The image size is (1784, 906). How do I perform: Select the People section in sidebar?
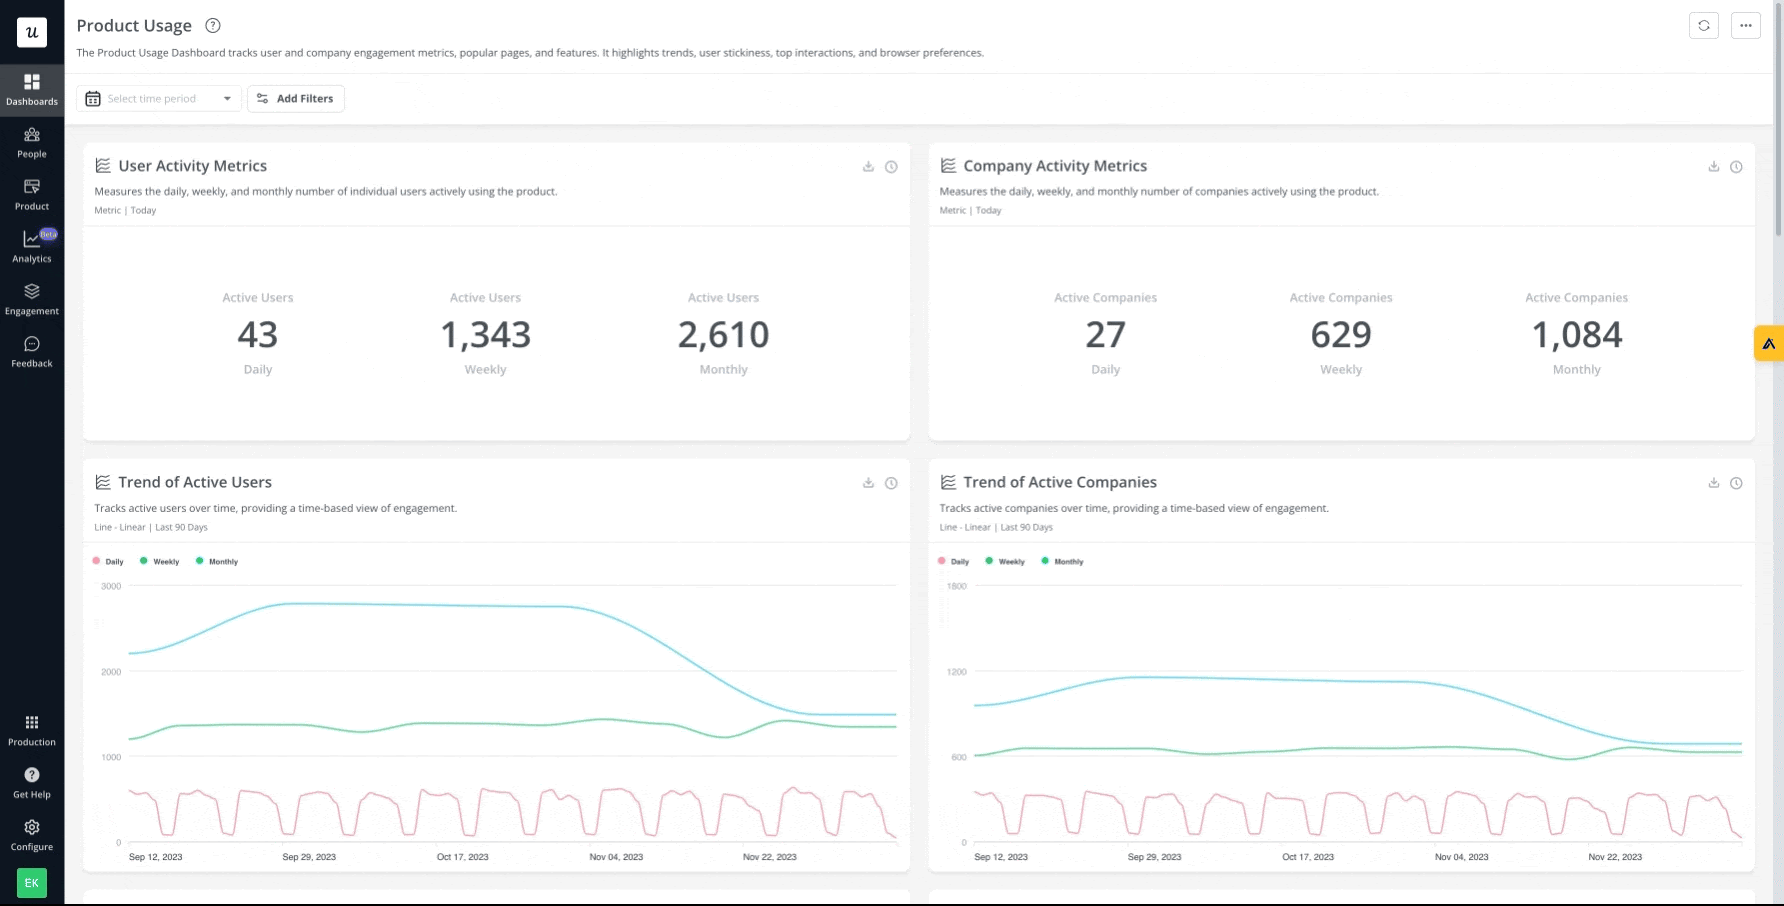(32, 142)
